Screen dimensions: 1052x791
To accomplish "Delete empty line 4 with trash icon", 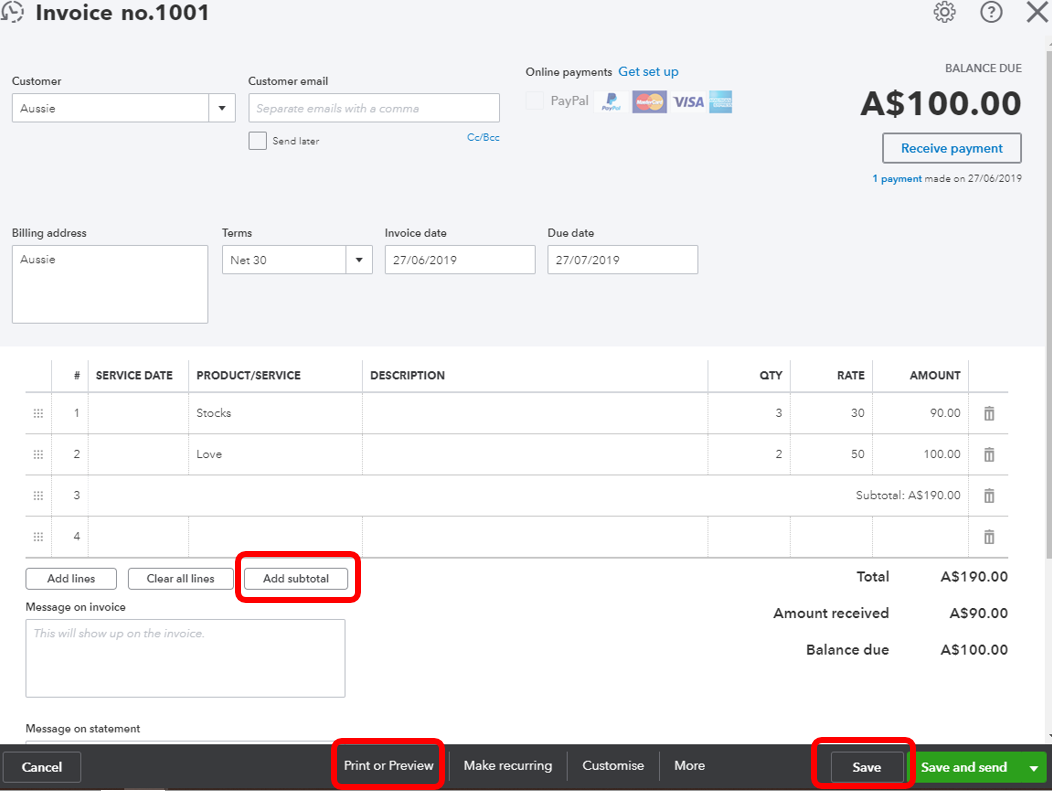I will (989, 537).
